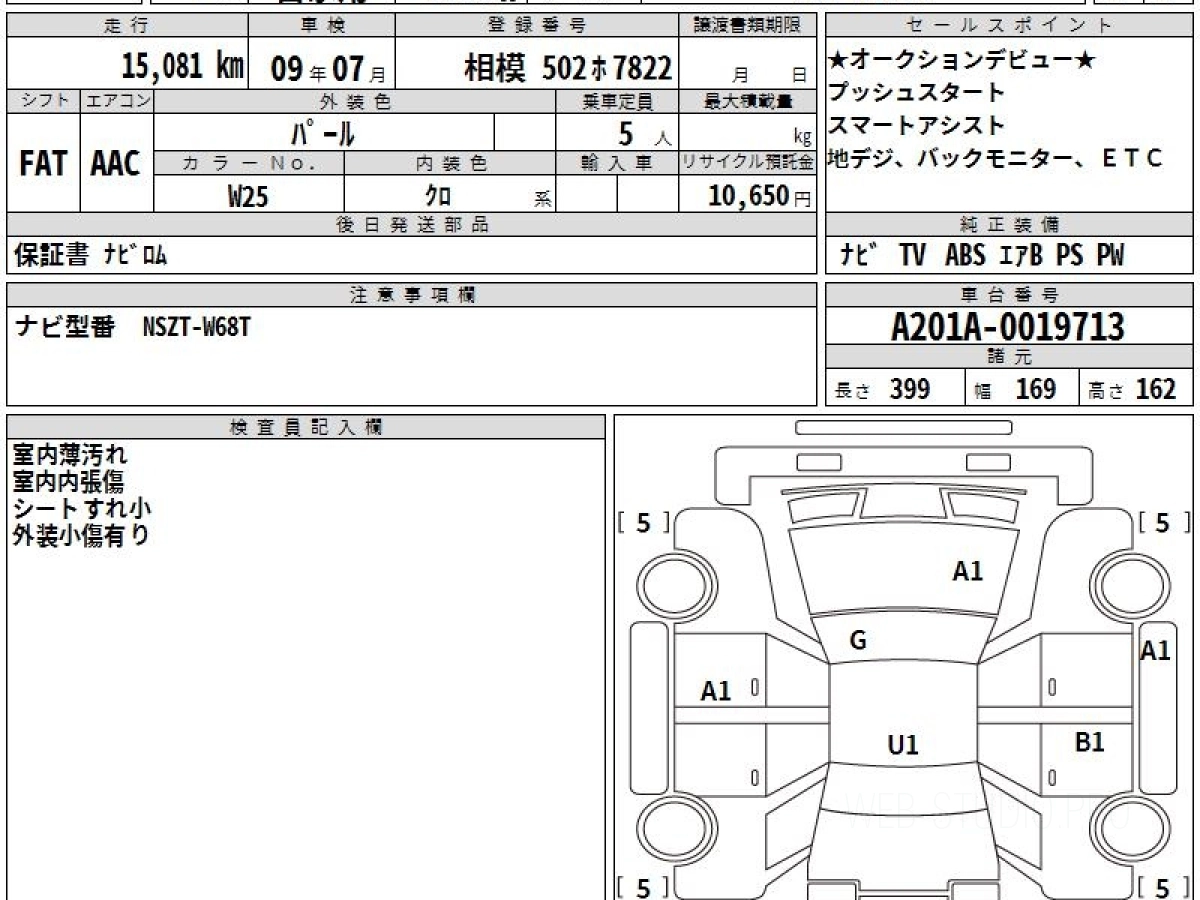Click the G mark on the hood area
The width and height of the screenshot is (1200, 900).
point(858,640)
